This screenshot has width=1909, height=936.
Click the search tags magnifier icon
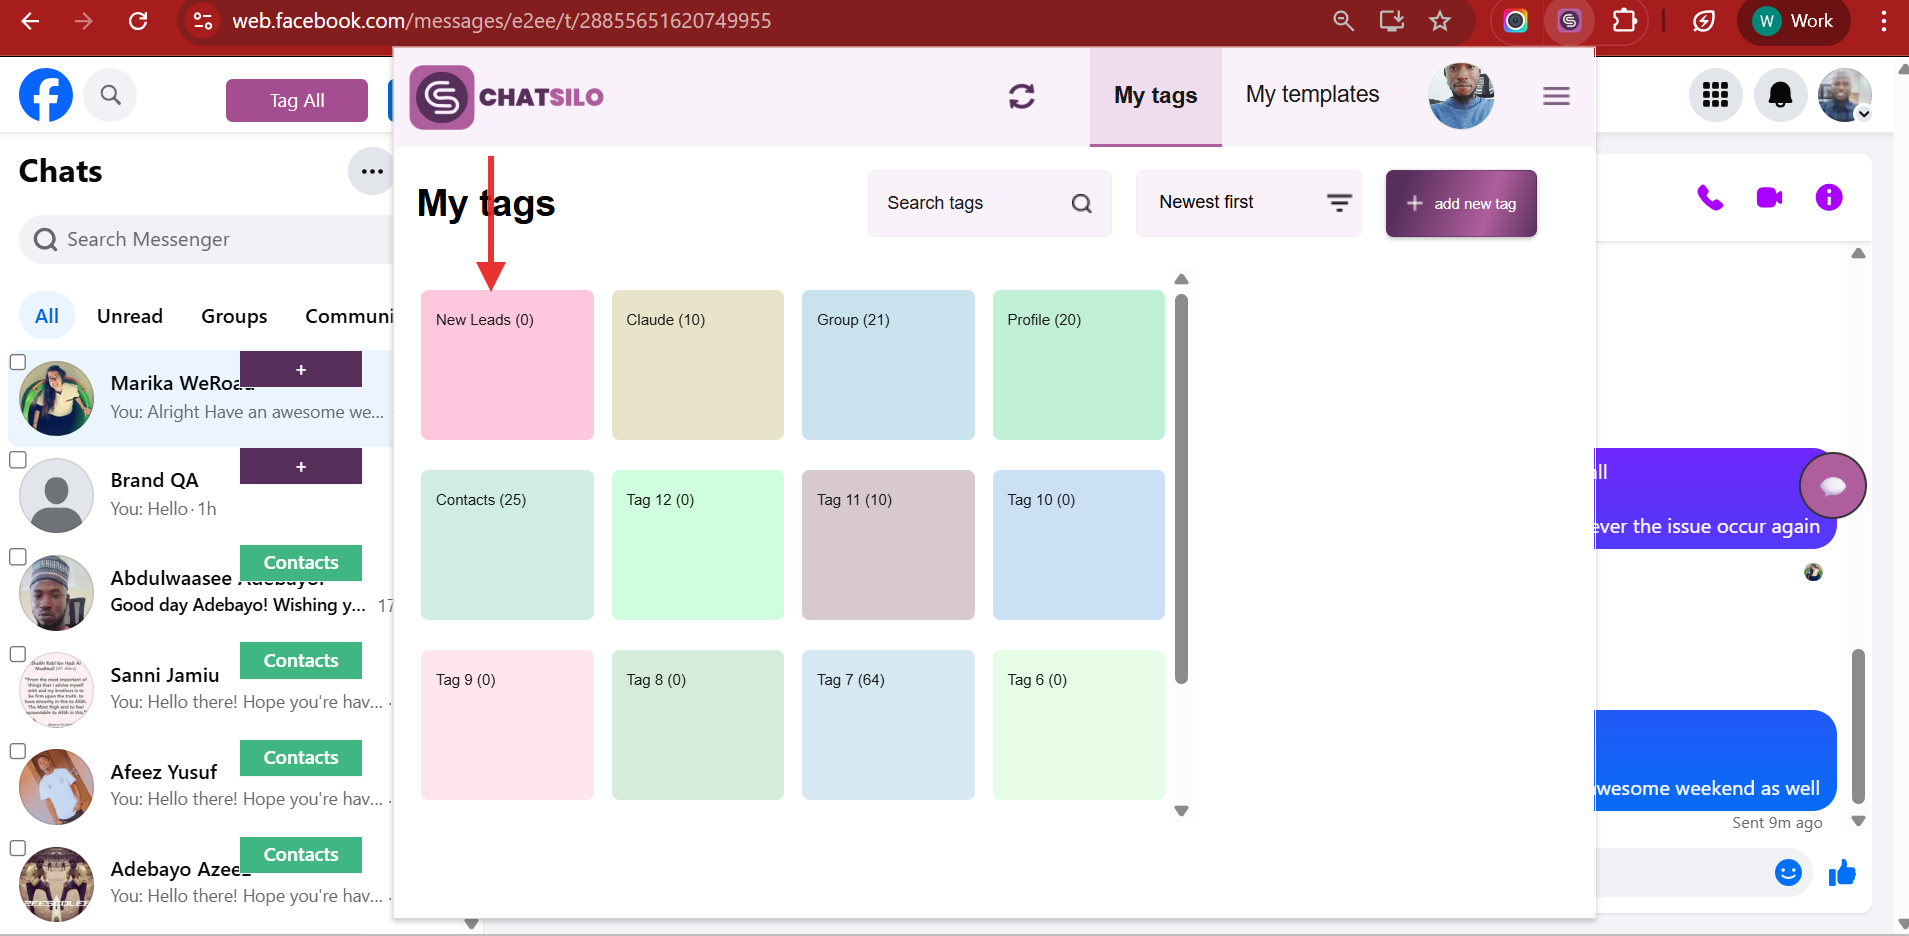[x=1081, y=203]
